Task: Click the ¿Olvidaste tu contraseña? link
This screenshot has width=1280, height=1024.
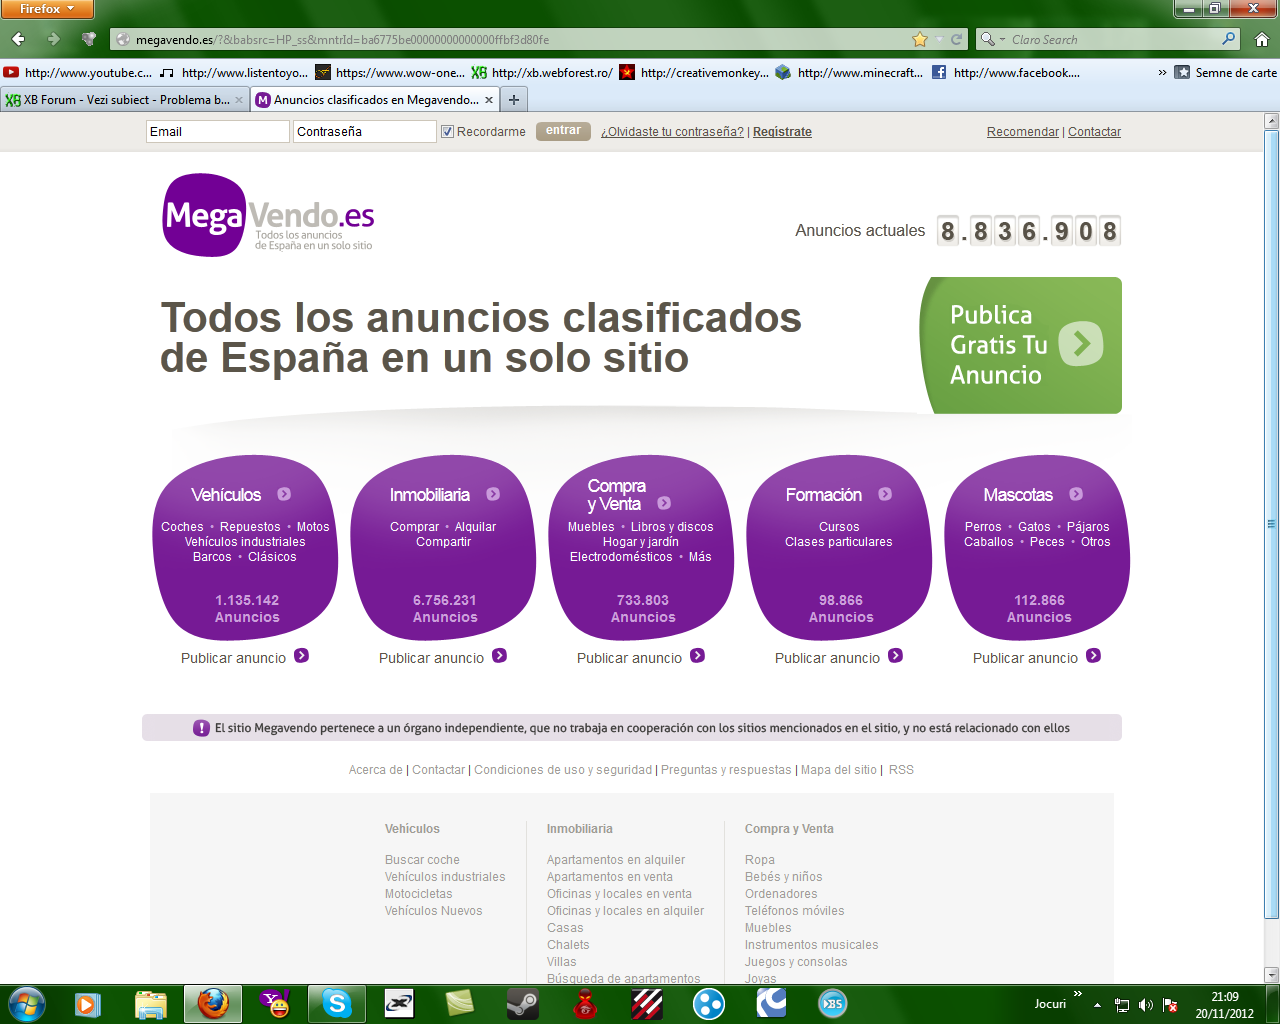Action: (672, 132)
